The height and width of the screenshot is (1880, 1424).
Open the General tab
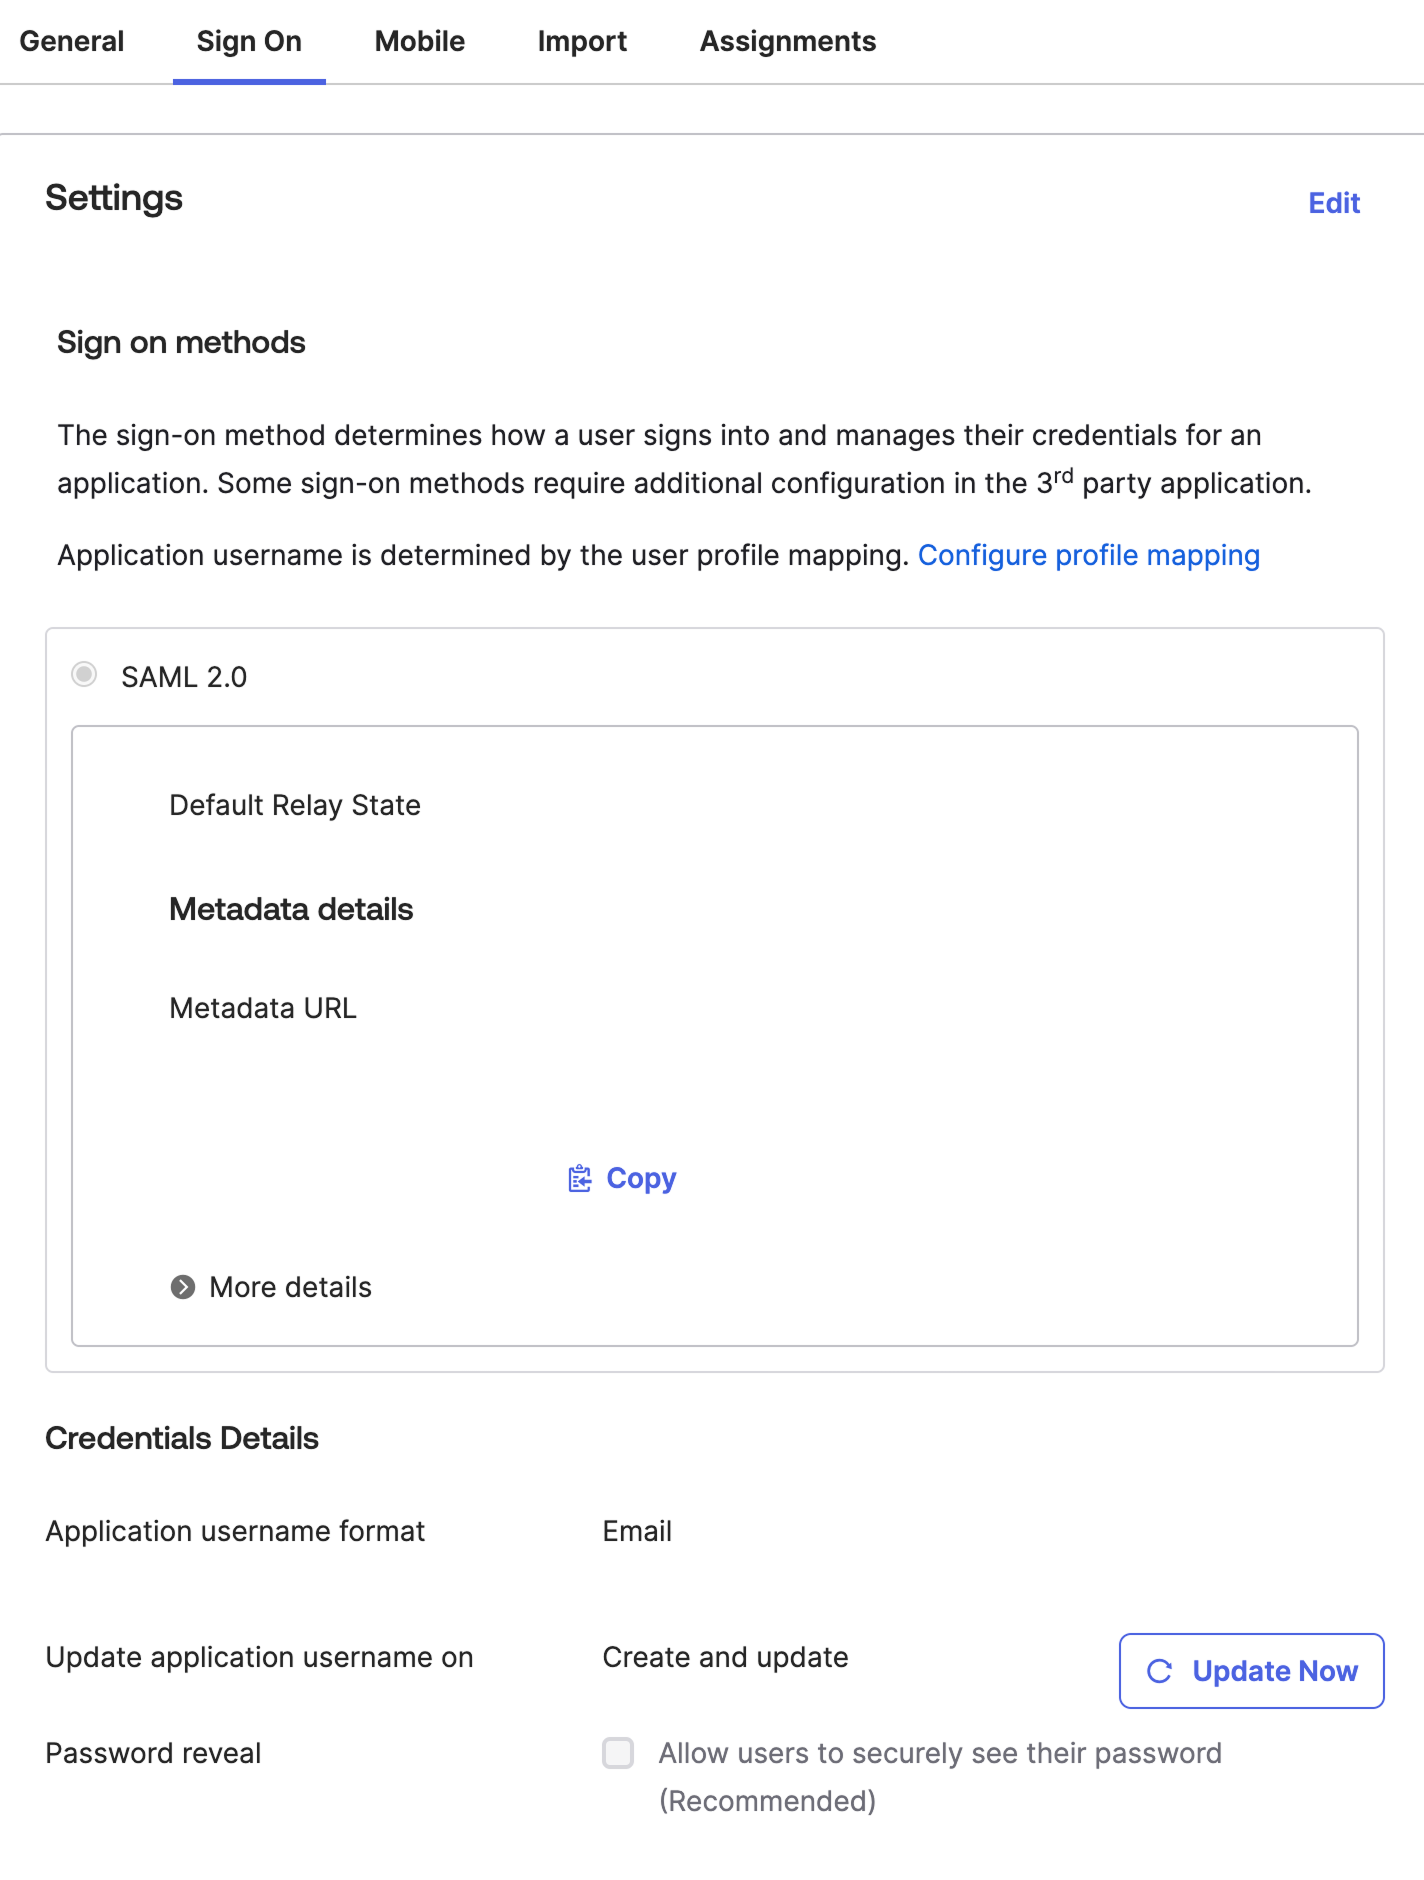coord(72,41)
